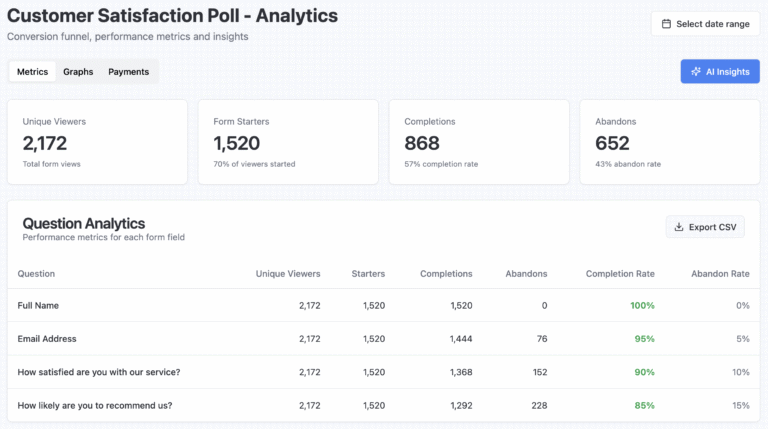The height and width of the screenshot is (429, 768).
Task: Sort by the Question column header
Action: (36, 273)
